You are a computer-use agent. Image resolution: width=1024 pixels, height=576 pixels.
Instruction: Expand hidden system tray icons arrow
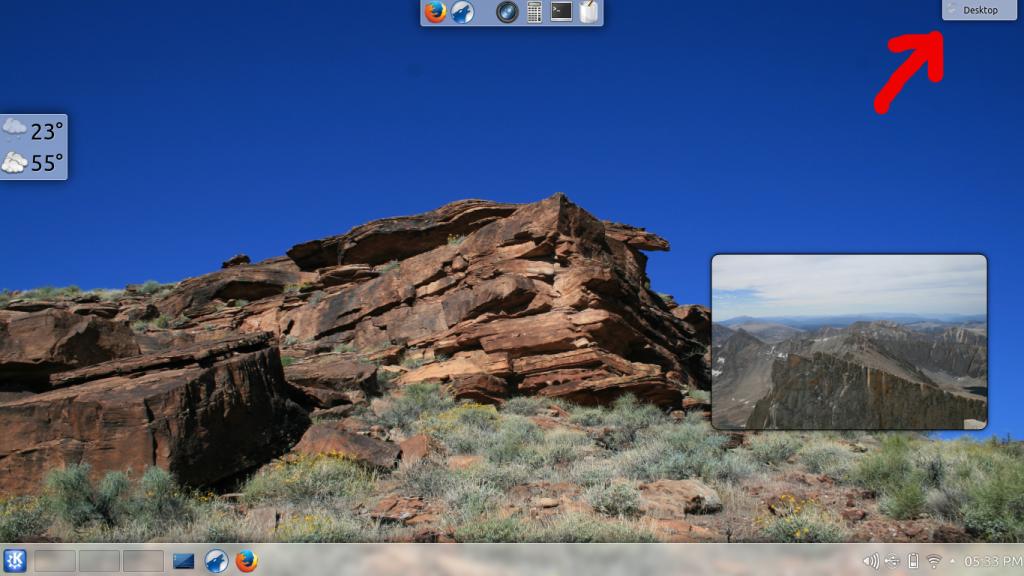tap(952, 561)
